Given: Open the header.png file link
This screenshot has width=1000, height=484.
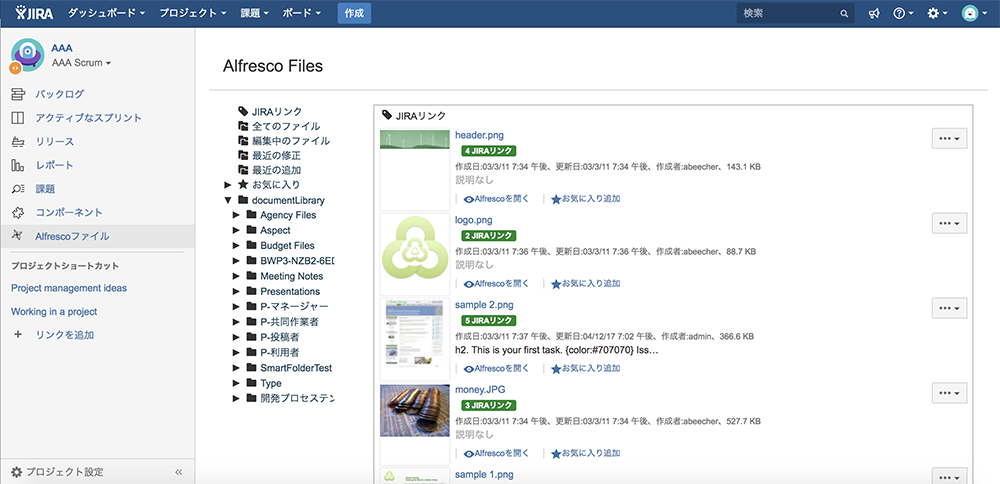Looking at the screenshot, I should click(480, 135).
